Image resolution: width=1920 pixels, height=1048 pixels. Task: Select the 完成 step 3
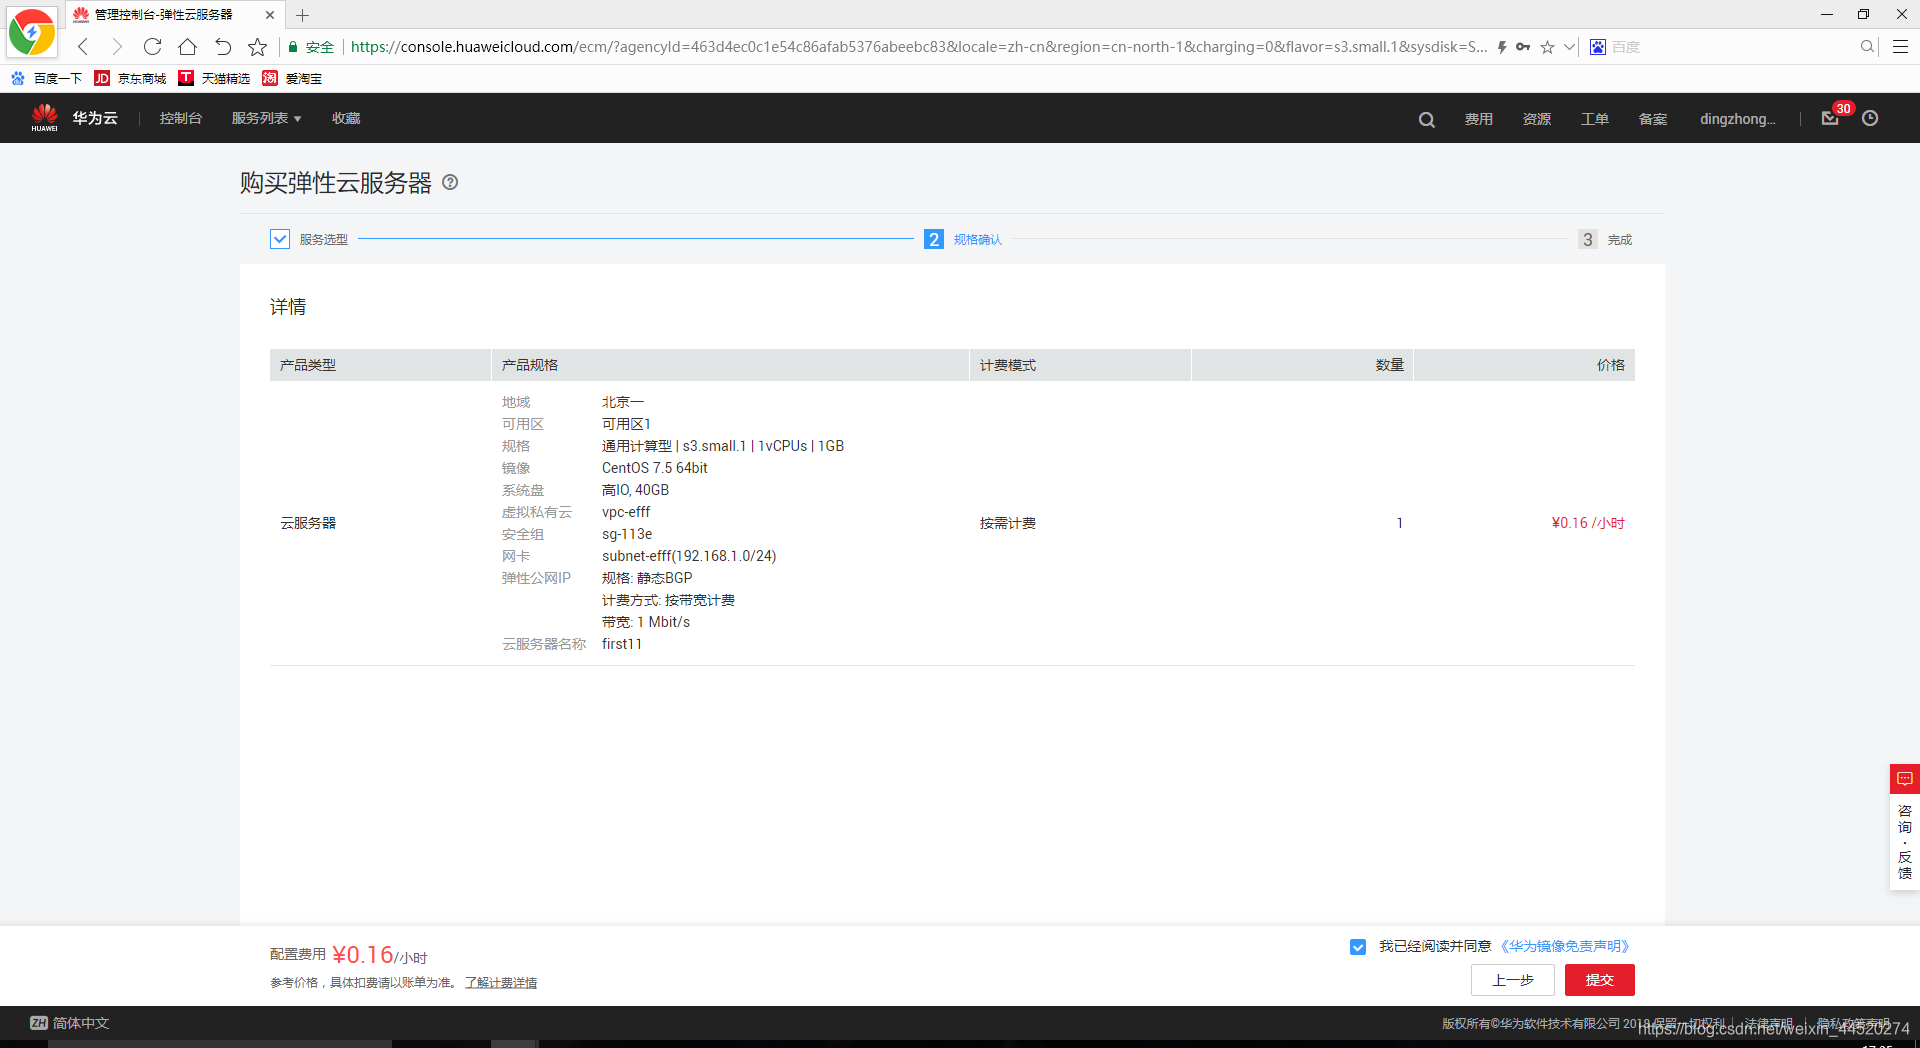click(1606, 239)
